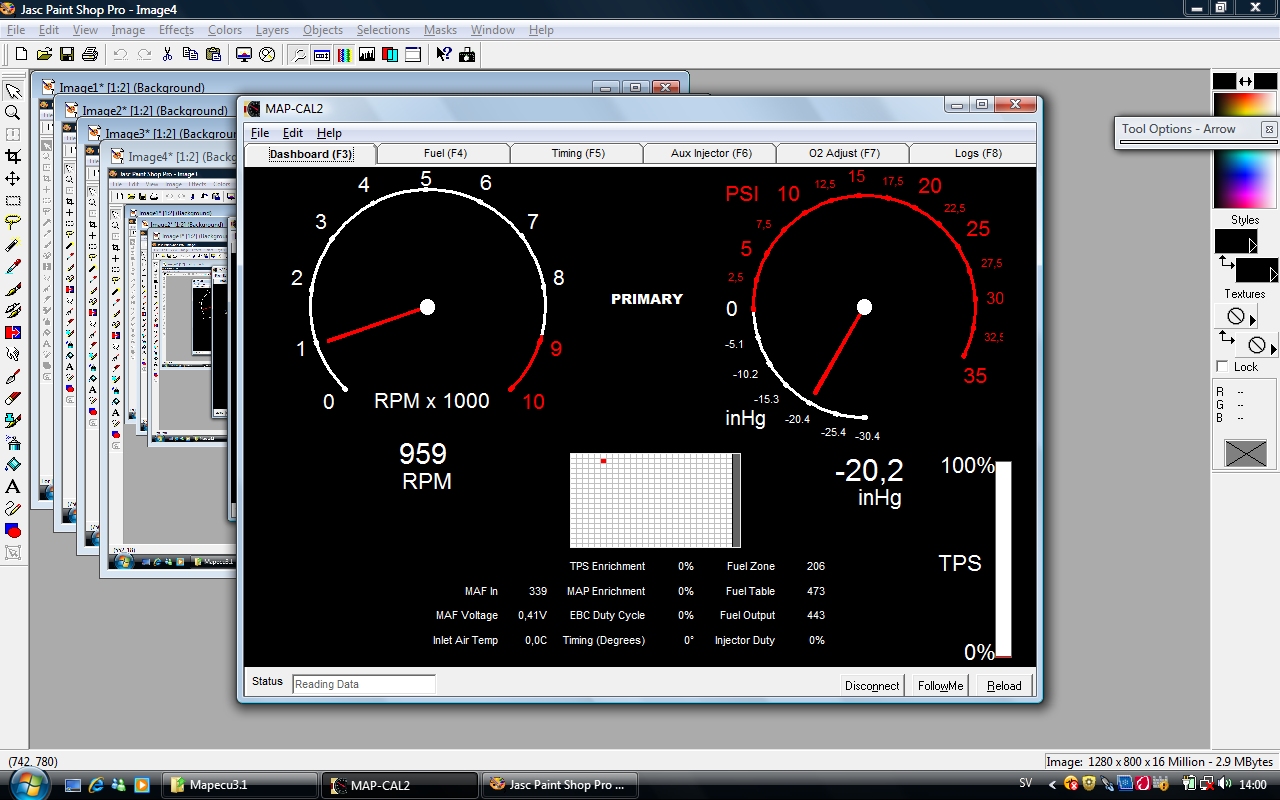Switch to the Aux Injector (F6) tab

pos(711,153)
